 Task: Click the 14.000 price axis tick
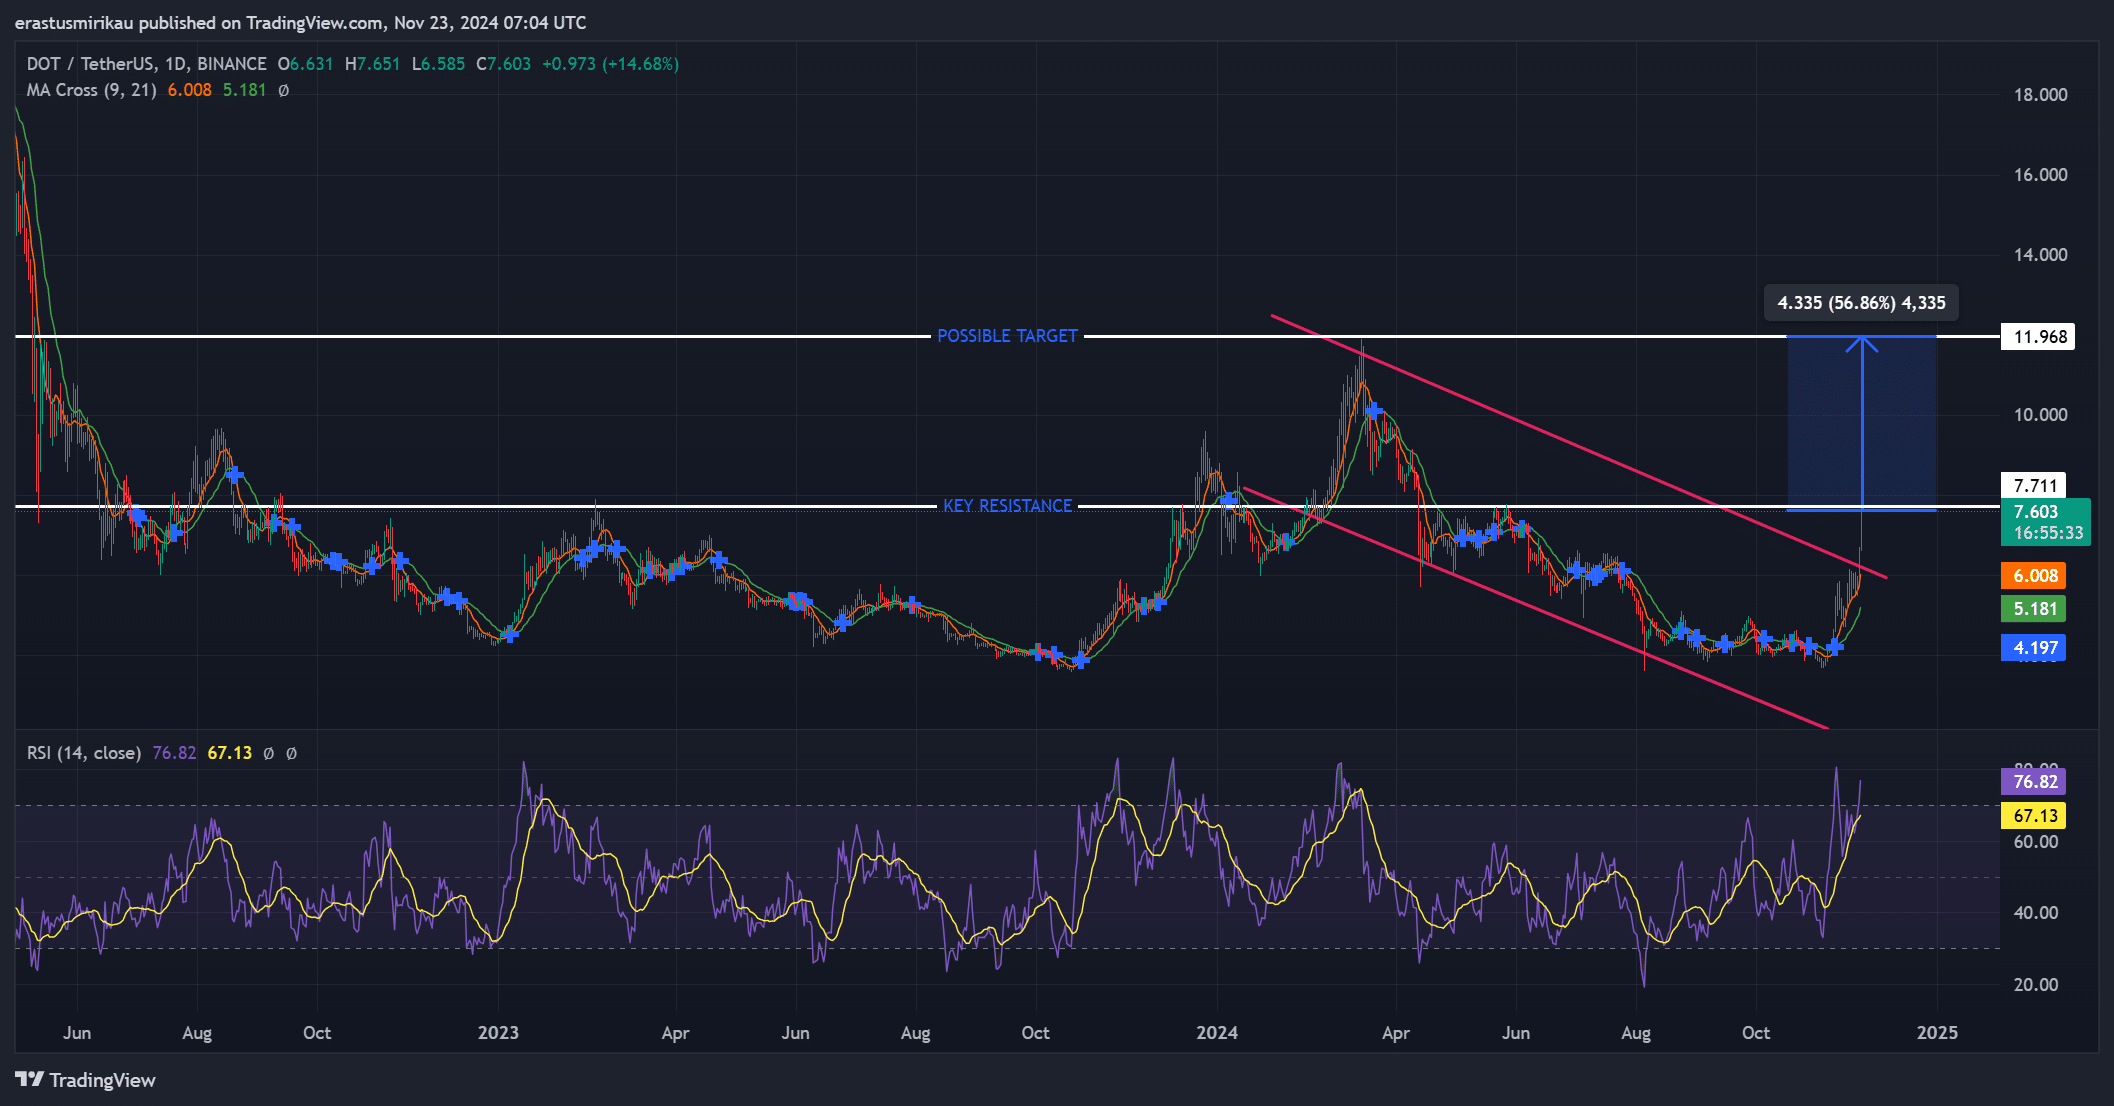click(x=2040, y=254)
